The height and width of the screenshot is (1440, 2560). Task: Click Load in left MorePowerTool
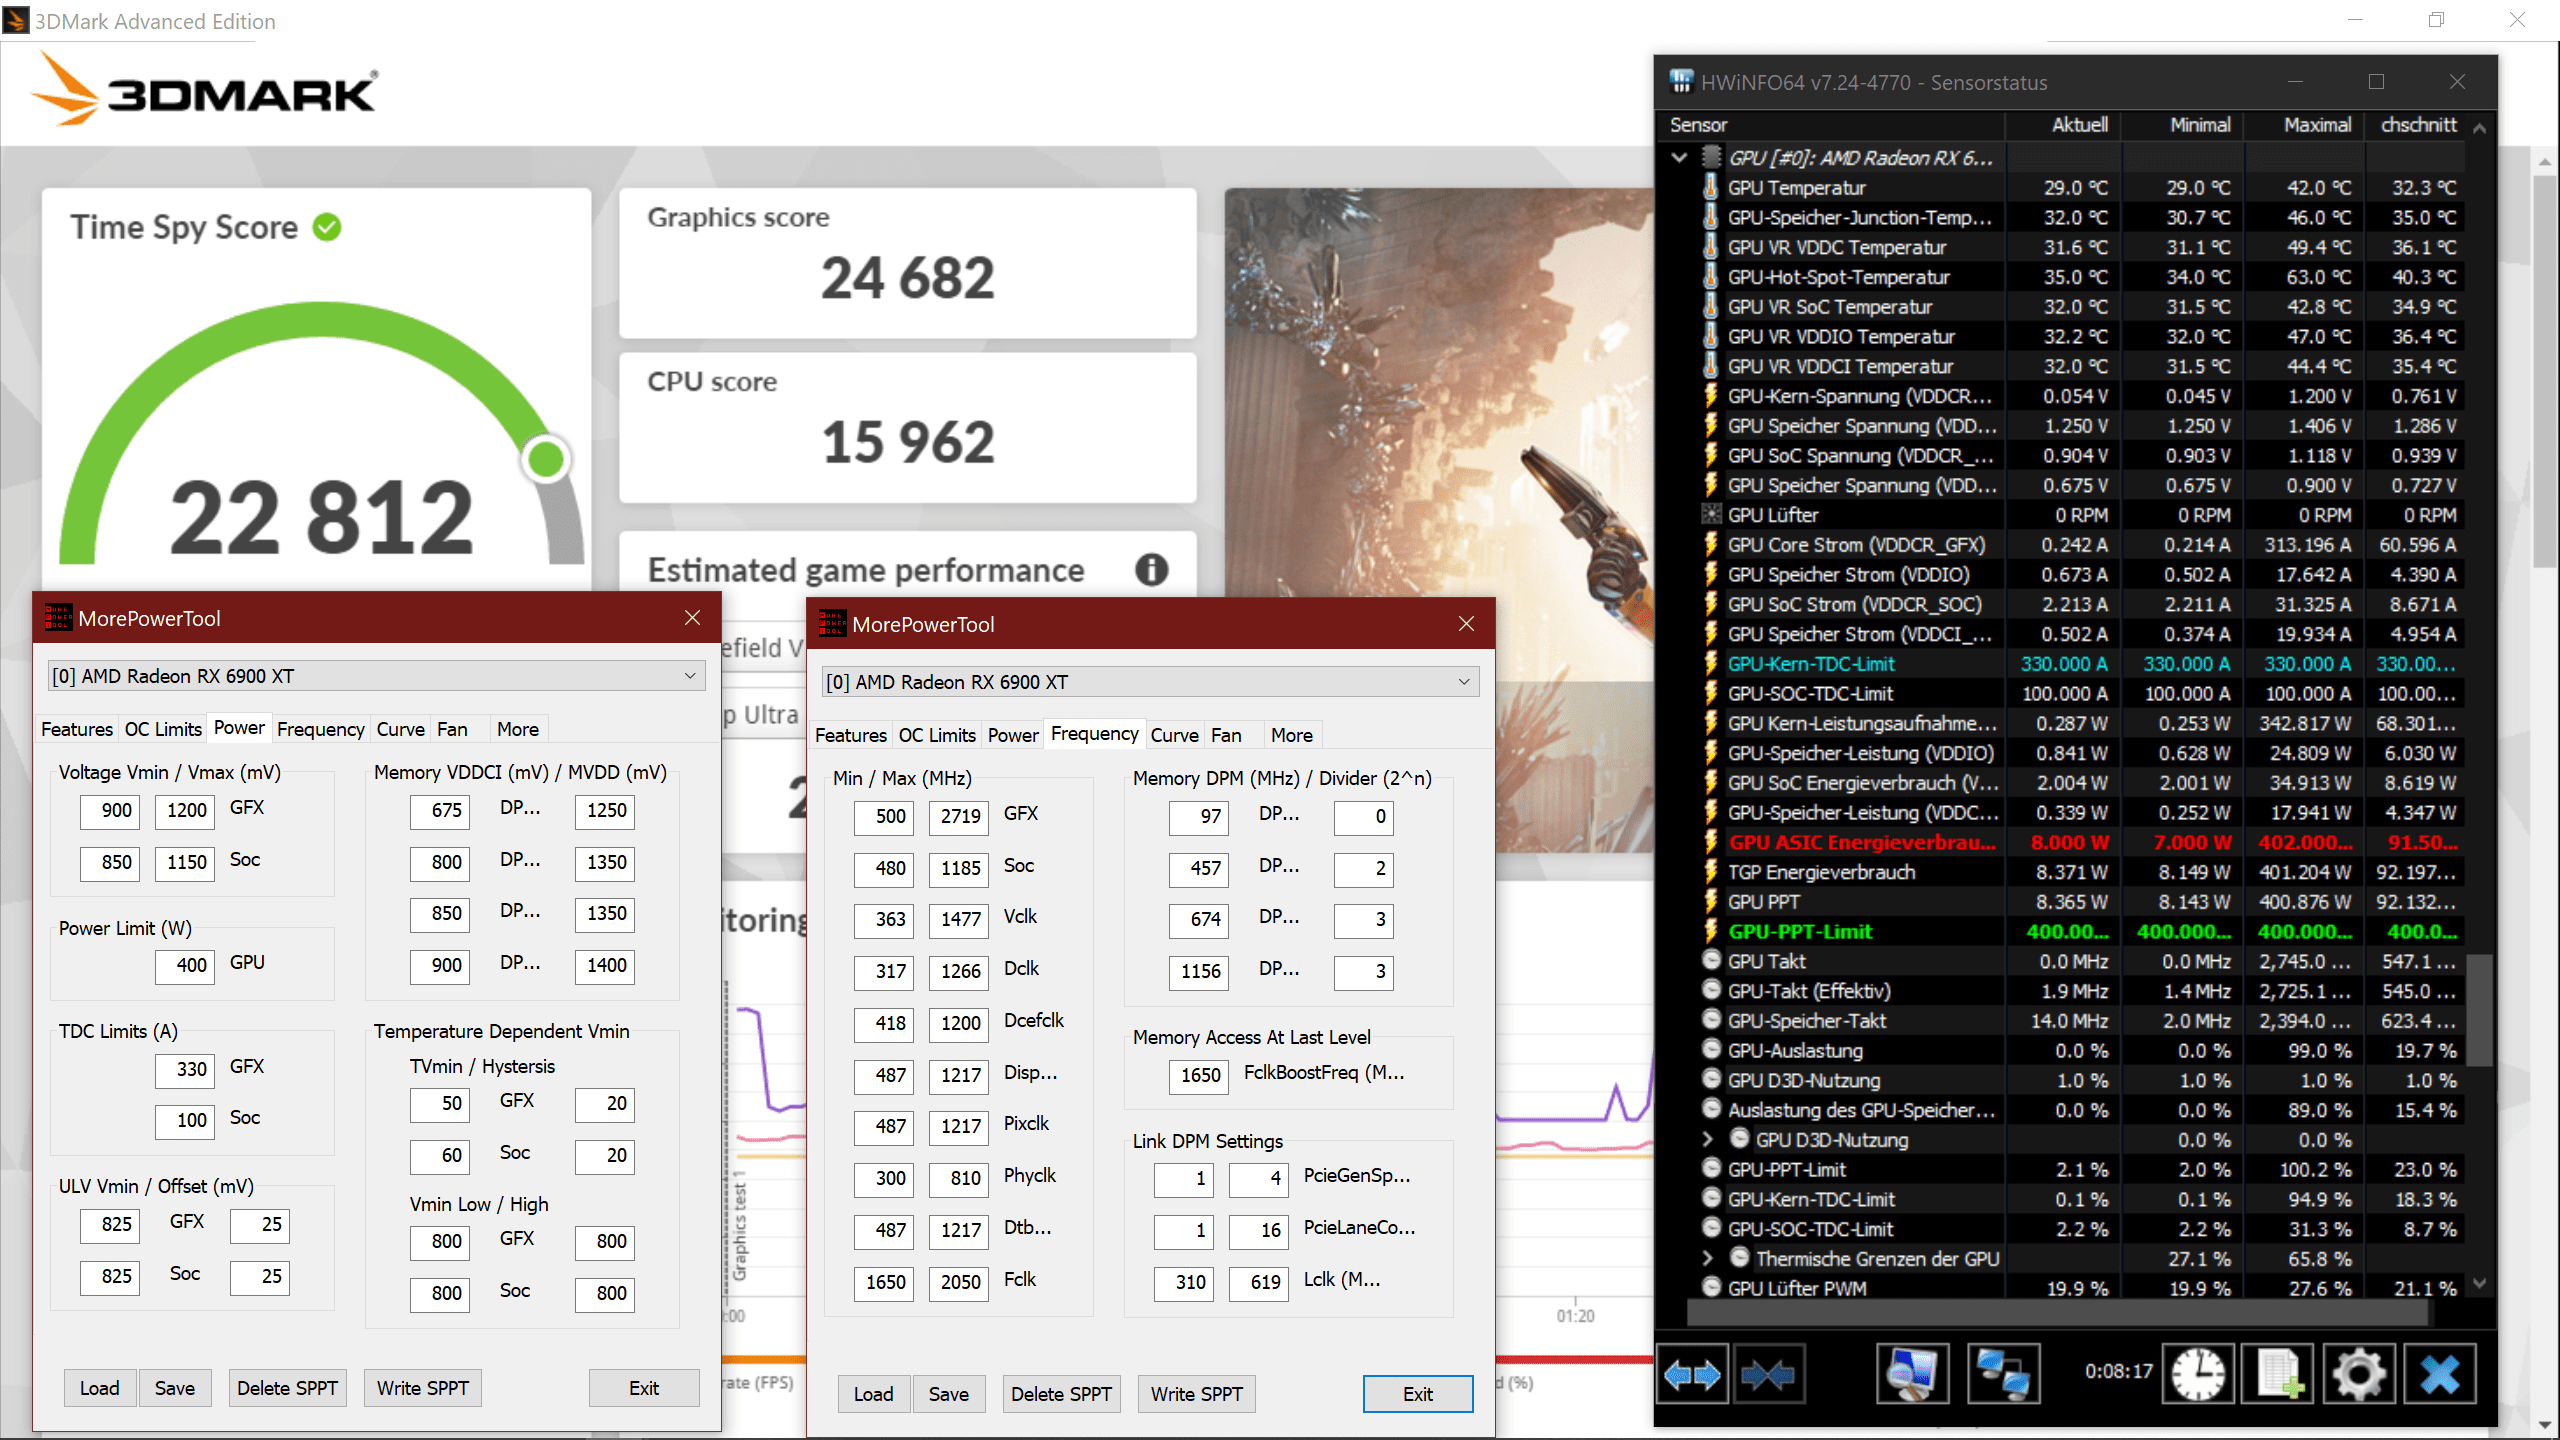tap(100, 1388)
